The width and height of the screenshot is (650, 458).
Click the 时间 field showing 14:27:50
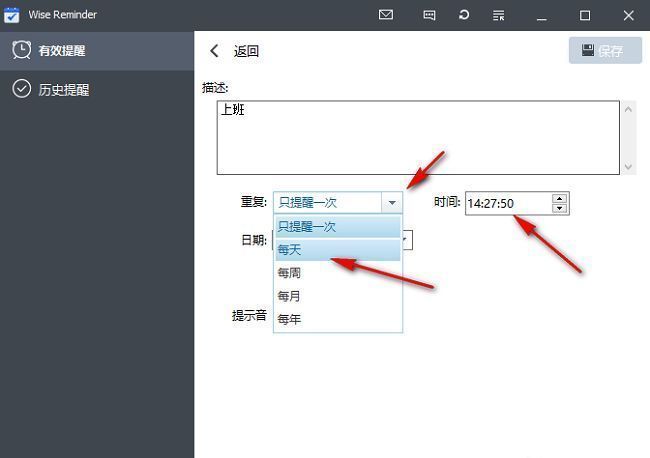pos(507,203)
